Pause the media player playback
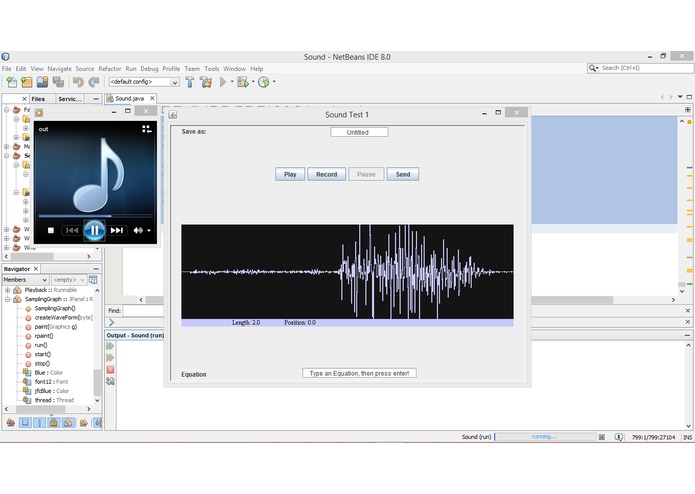 94,230
